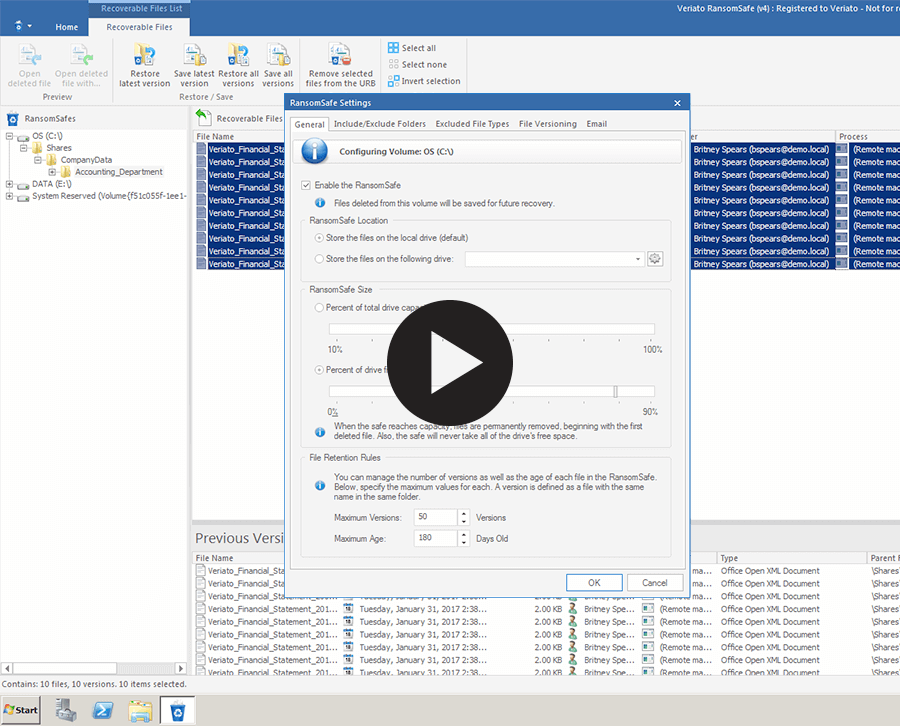Click the OK button
The image size is (900, 726).
coord(594,583)
